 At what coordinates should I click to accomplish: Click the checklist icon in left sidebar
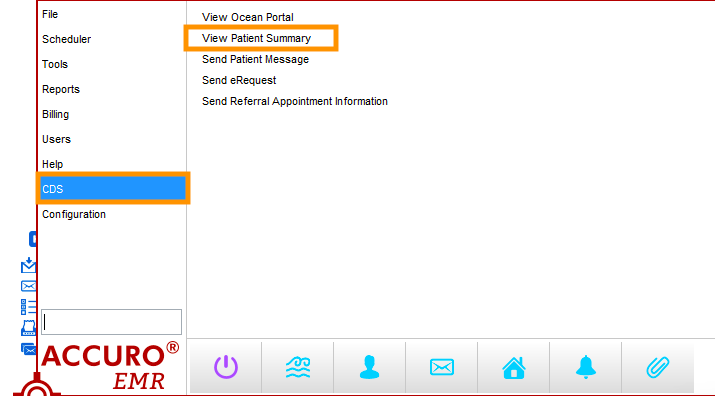click(28, 307)
